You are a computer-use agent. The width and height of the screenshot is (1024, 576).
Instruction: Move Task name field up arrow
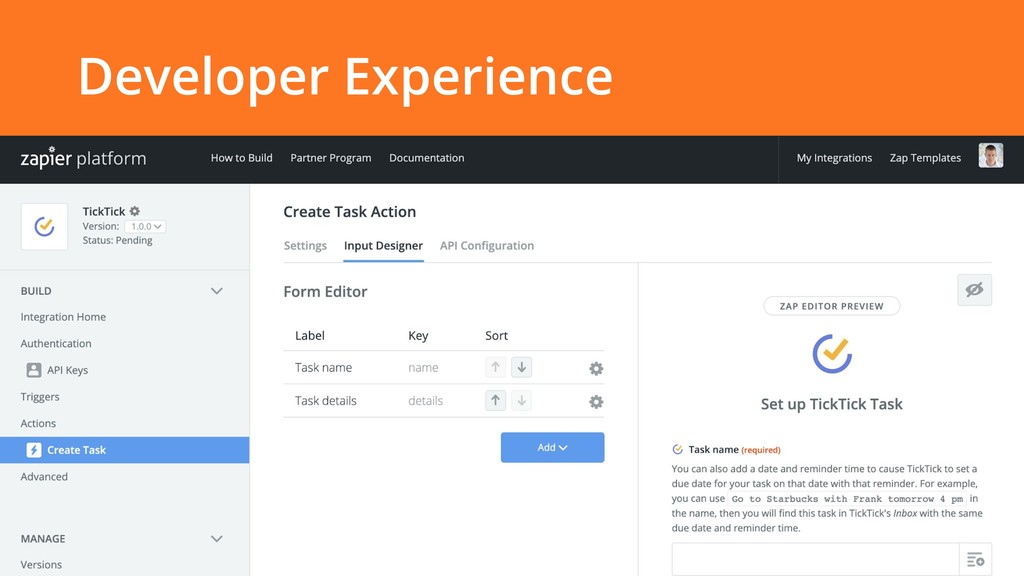pyautogui.click(x=495, y=367)
